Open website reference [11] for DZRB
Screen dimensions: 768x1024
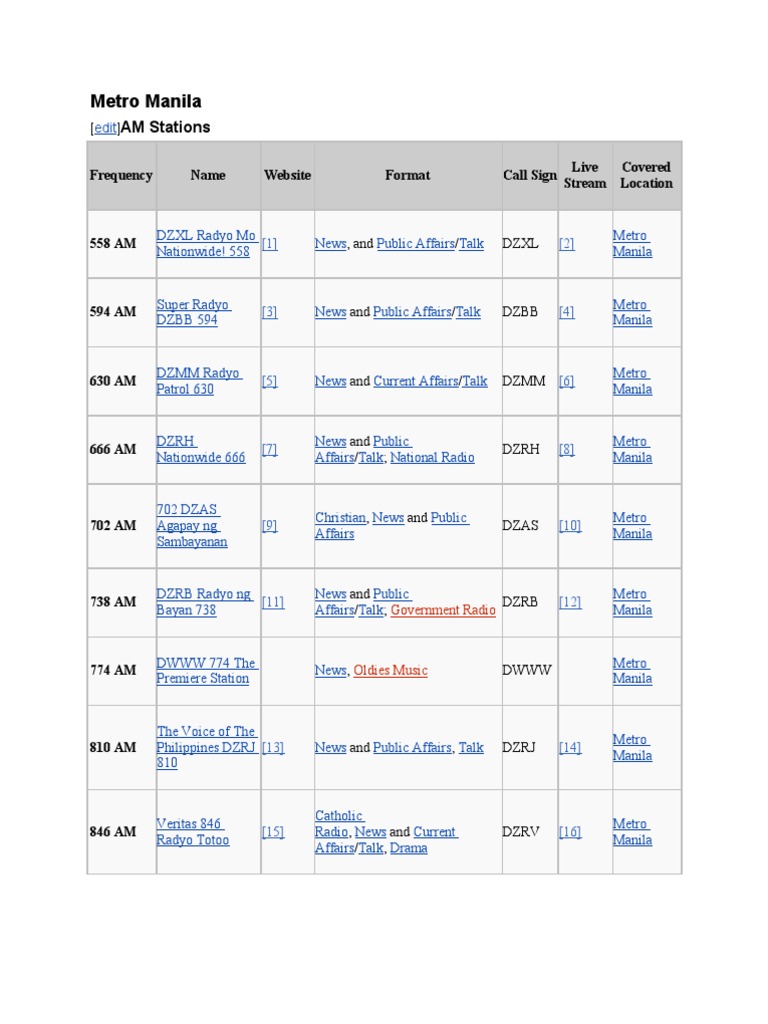coord(273,602)
